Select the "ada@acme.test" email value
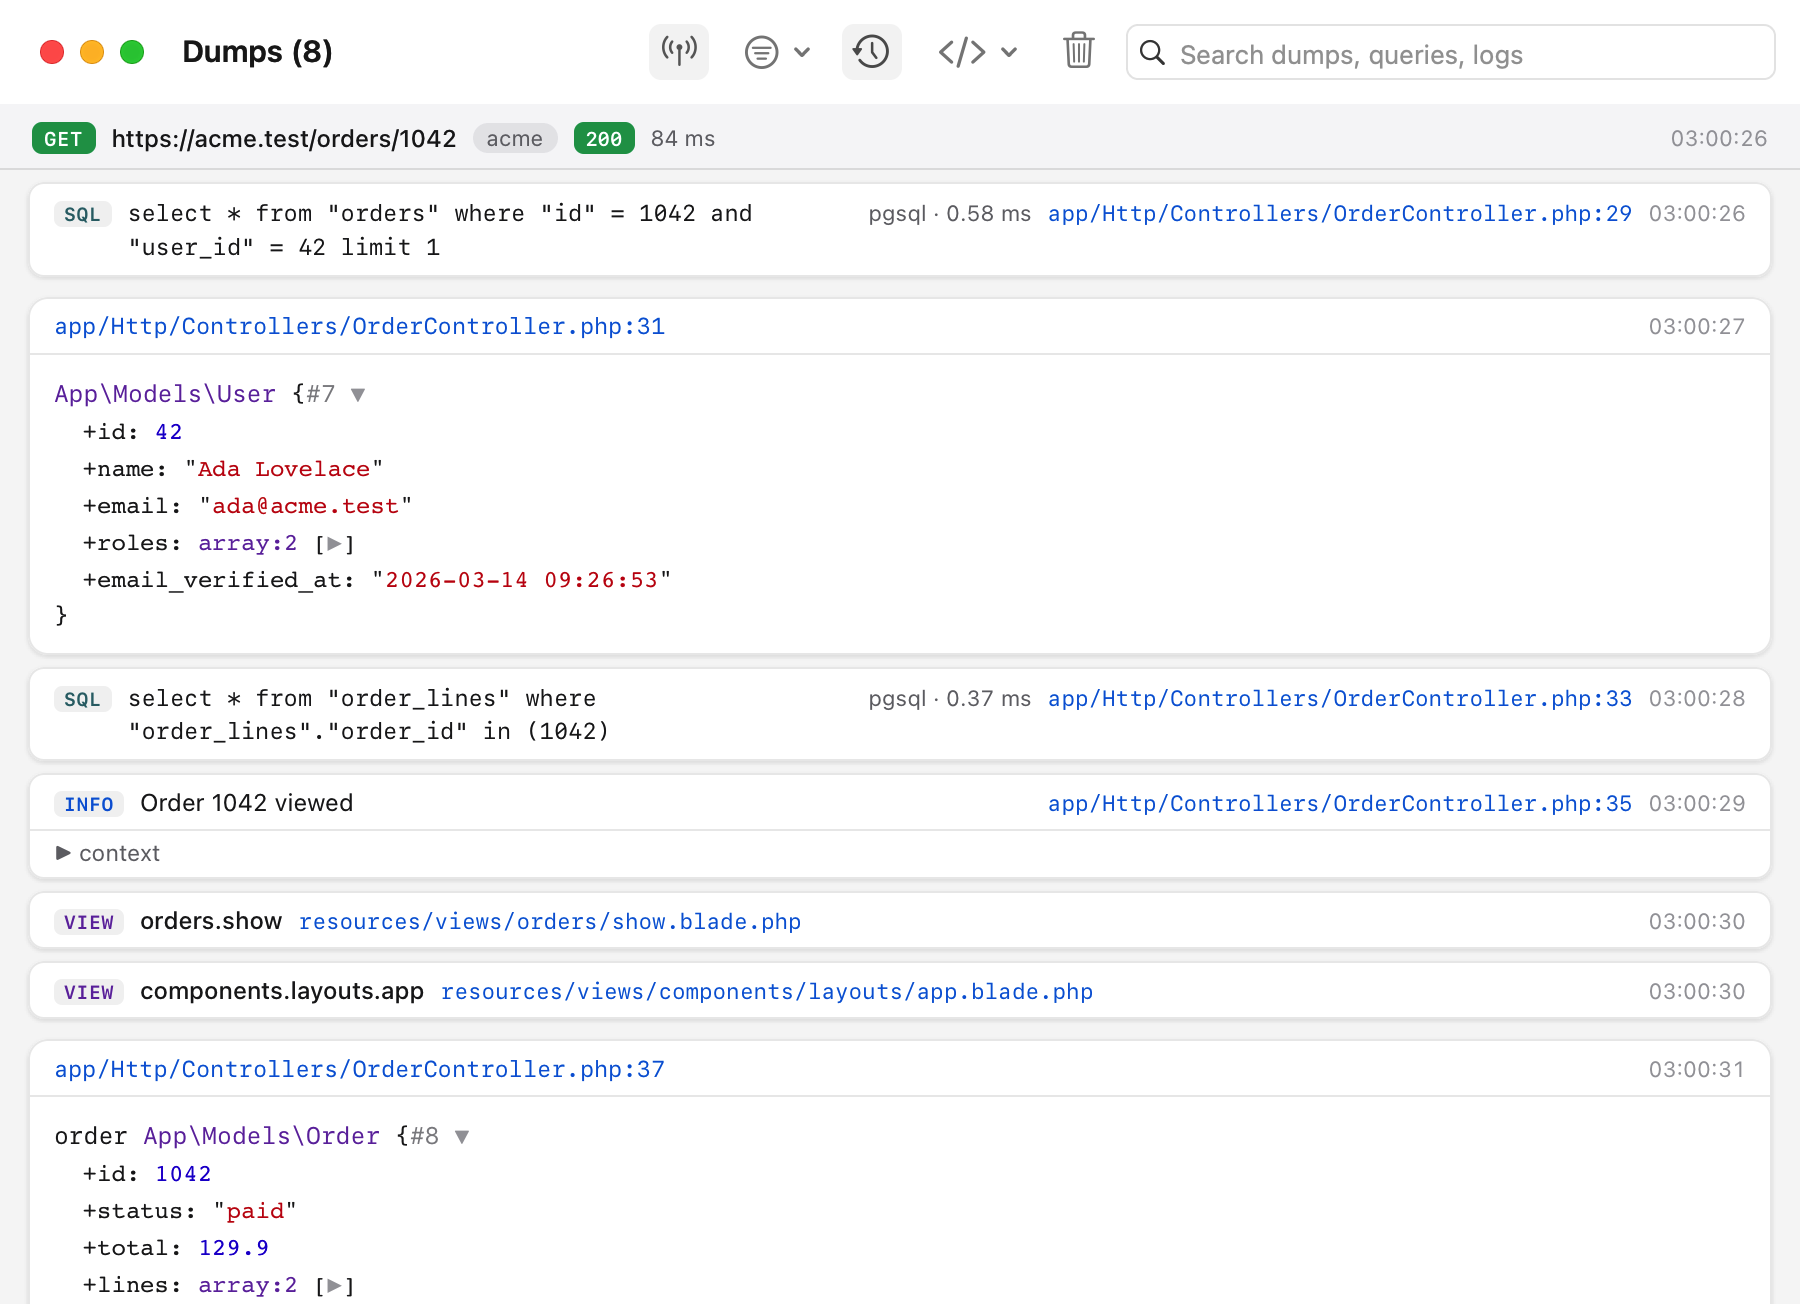The height and width of the screenshot is (1304, 1800). tap(306, 506)
